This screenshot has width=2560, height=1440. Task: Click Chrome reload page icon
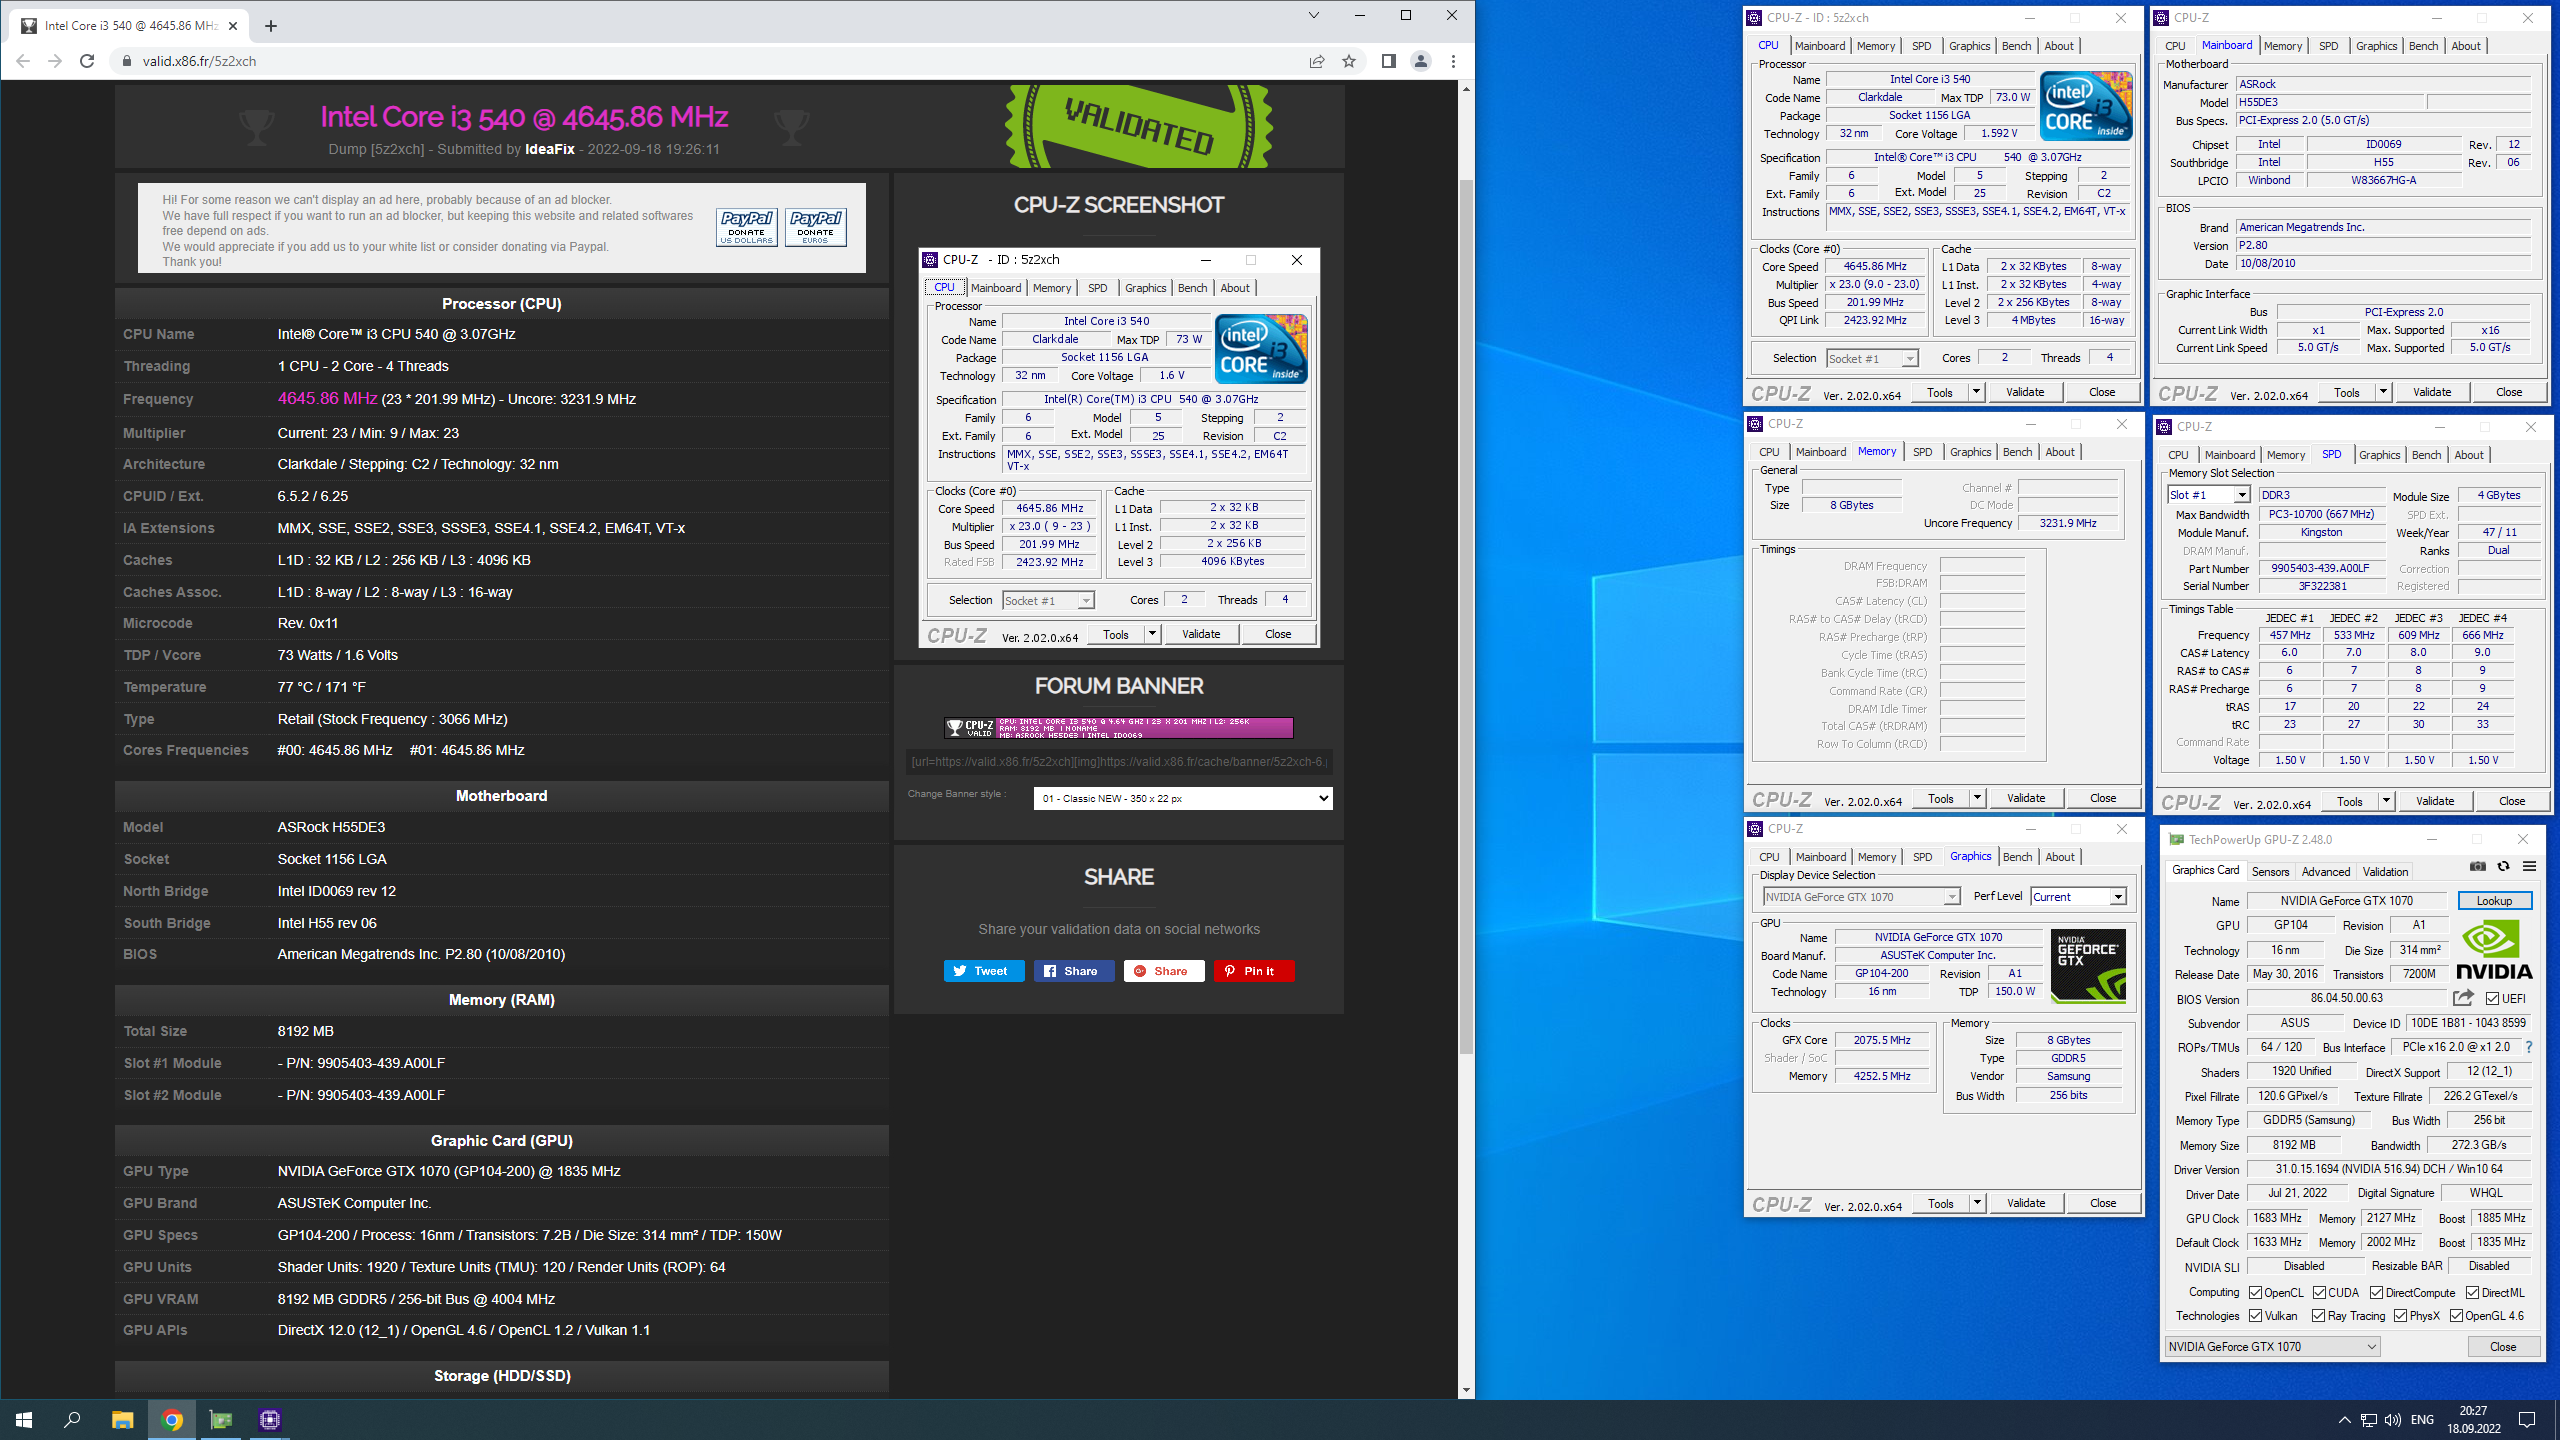(x=87, y=61)
